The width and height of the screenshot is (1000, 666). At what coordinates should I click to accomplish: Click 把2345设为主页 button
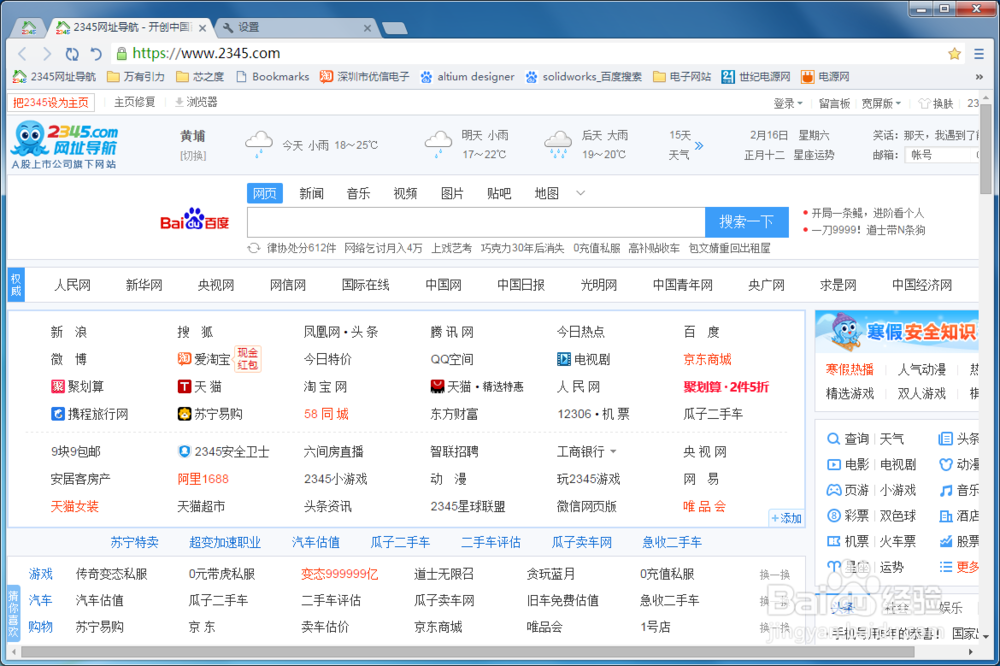point(51,103)
